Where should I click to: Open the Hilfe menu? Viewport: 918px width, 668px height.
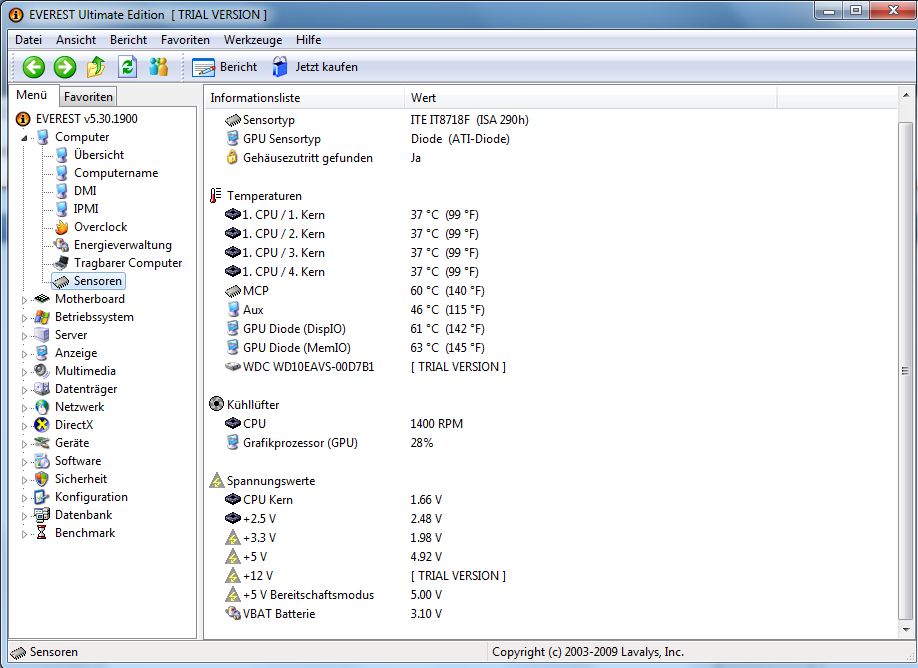click(x=309, y=40)
